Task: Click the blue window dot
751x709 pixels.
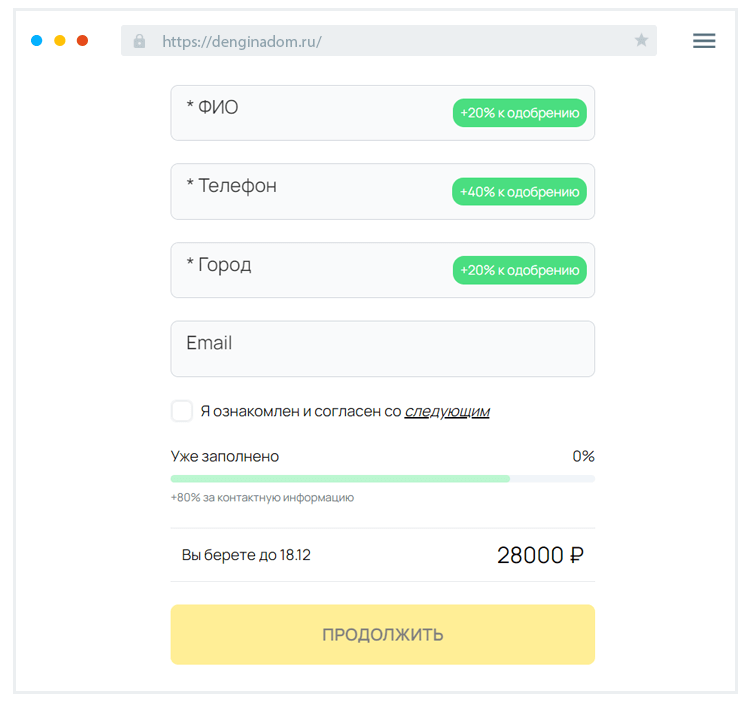Action: (x=37, y=41)
